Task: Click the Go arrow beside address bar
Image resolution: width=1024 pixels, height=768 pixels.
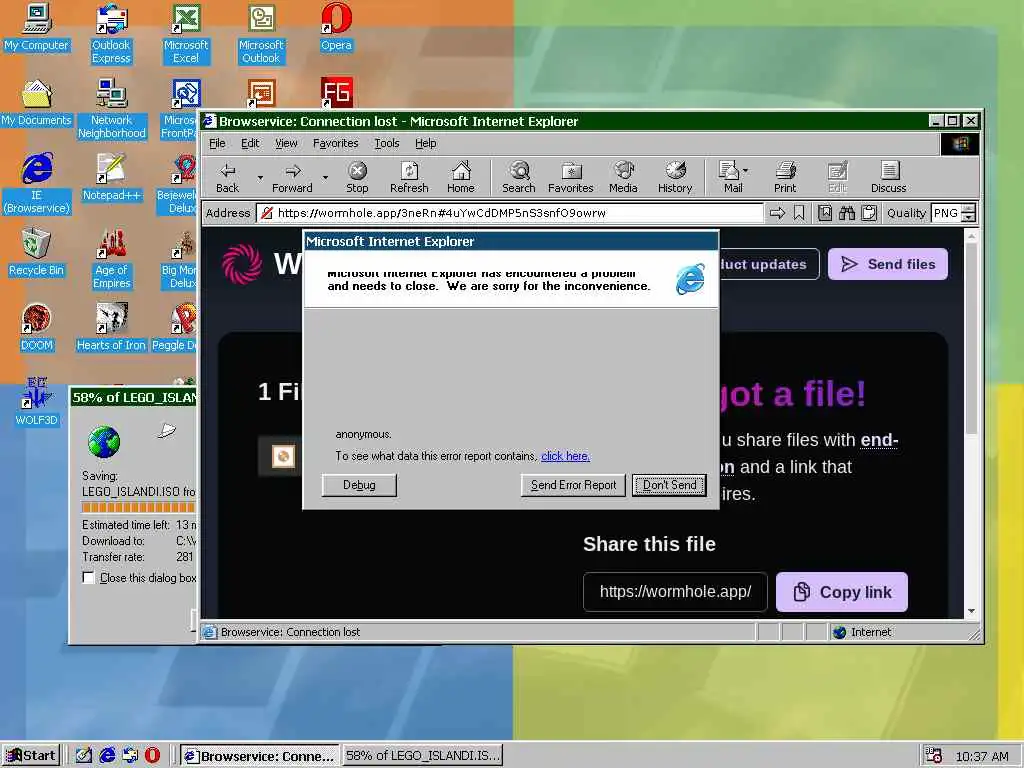Action: pos(776,213)
